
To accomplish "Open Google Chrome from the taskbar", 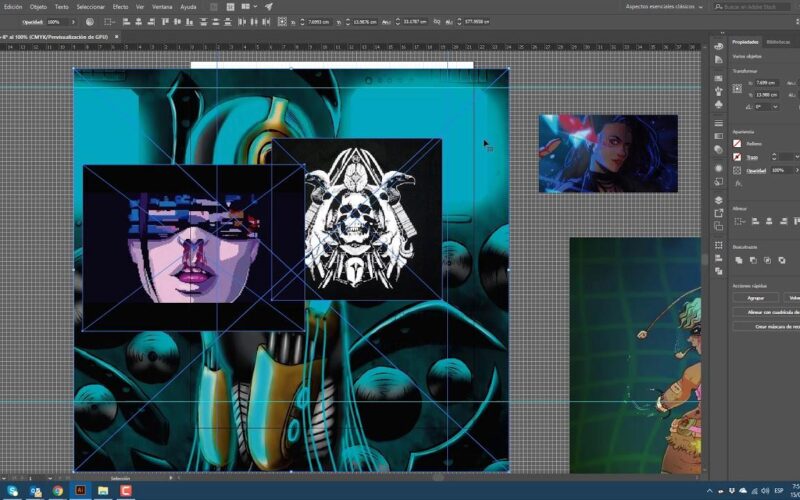I will tap(58, 491).
